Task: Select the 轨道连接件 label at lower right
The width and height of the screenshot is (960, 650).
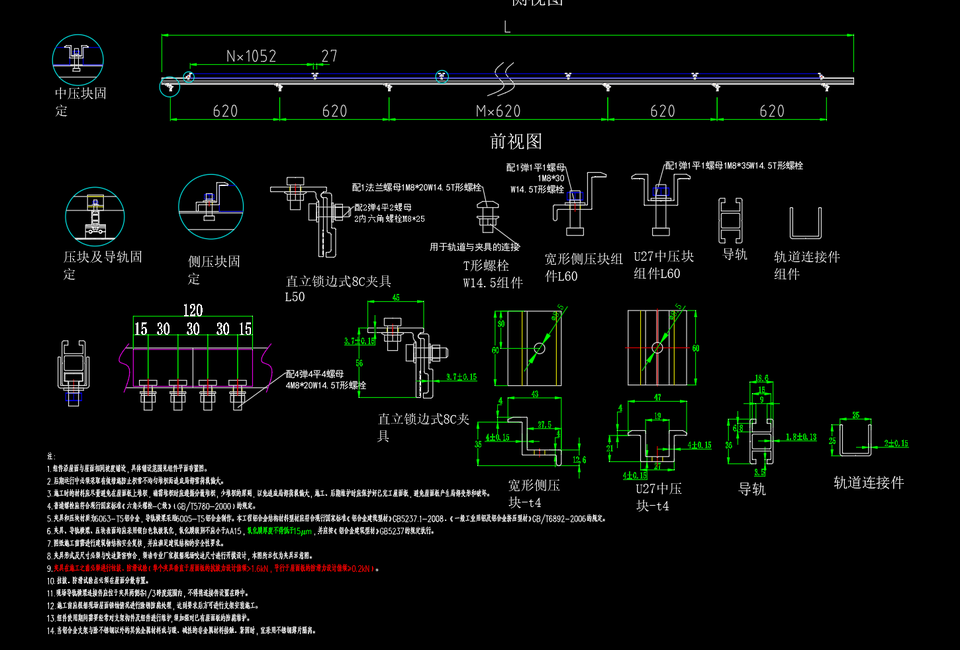Action: point(868,482)
